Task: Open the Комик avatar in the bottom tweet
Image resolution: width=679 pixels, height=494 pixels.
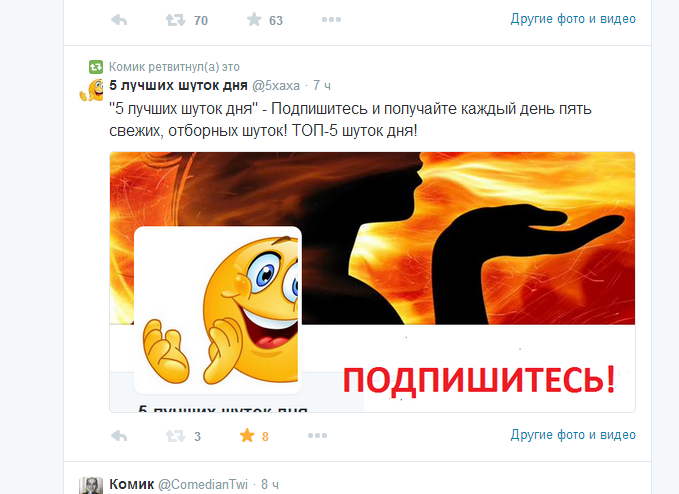Action: 91,485
